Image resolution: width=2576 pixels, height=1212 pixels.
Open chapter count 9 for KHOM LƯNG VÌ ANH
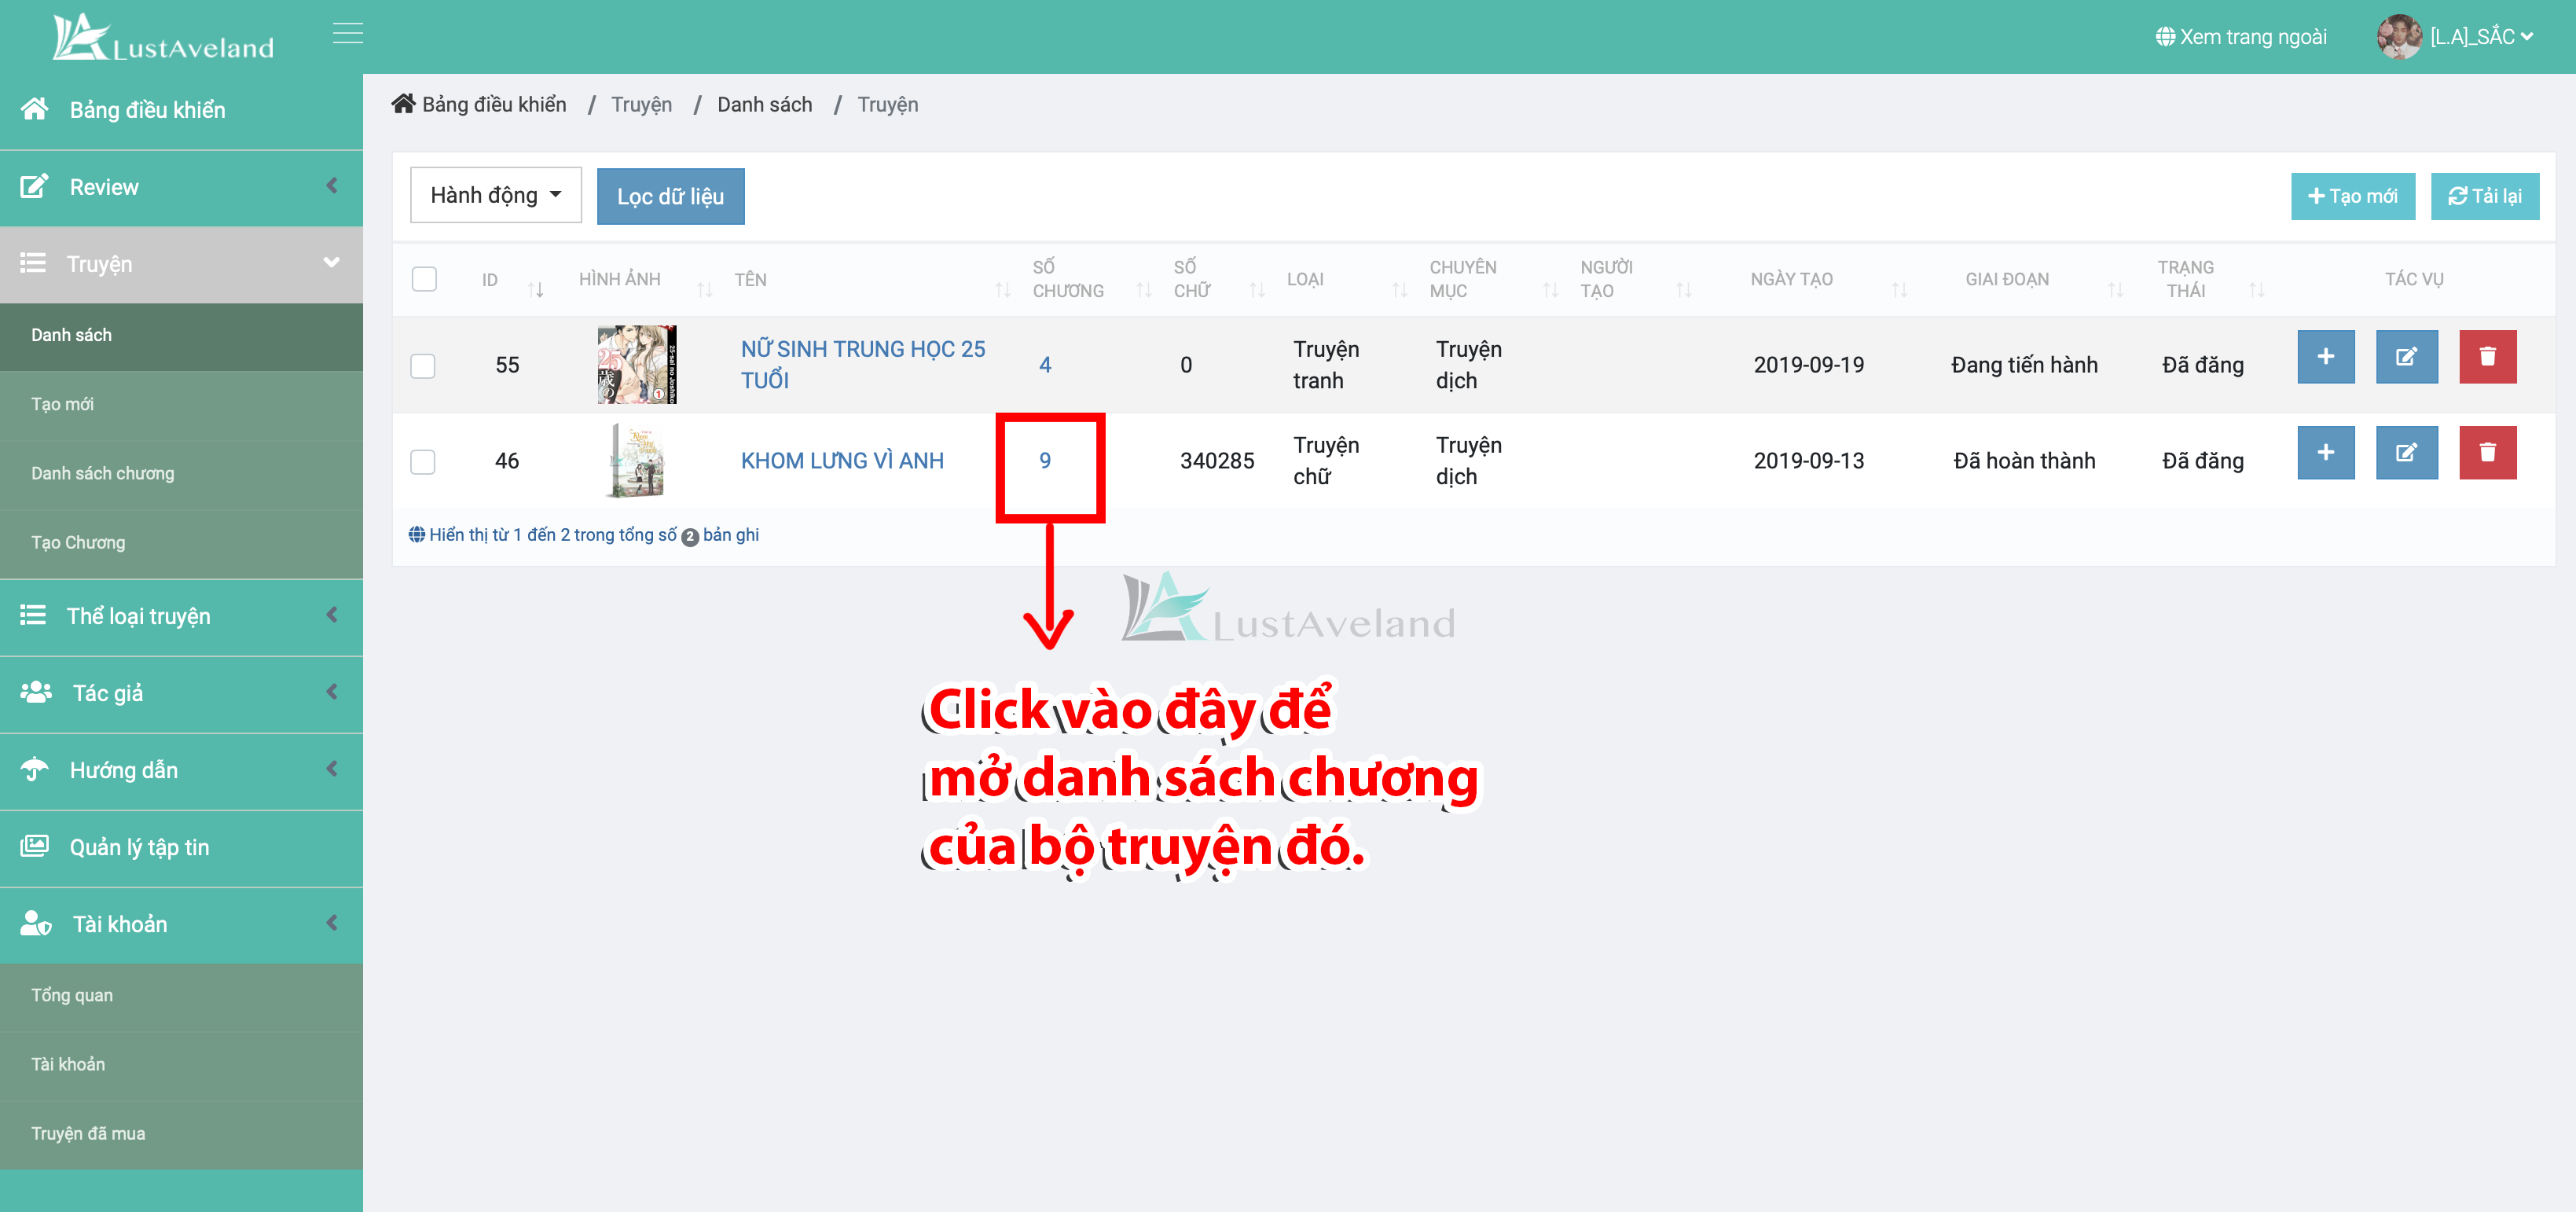(1045, 460)
